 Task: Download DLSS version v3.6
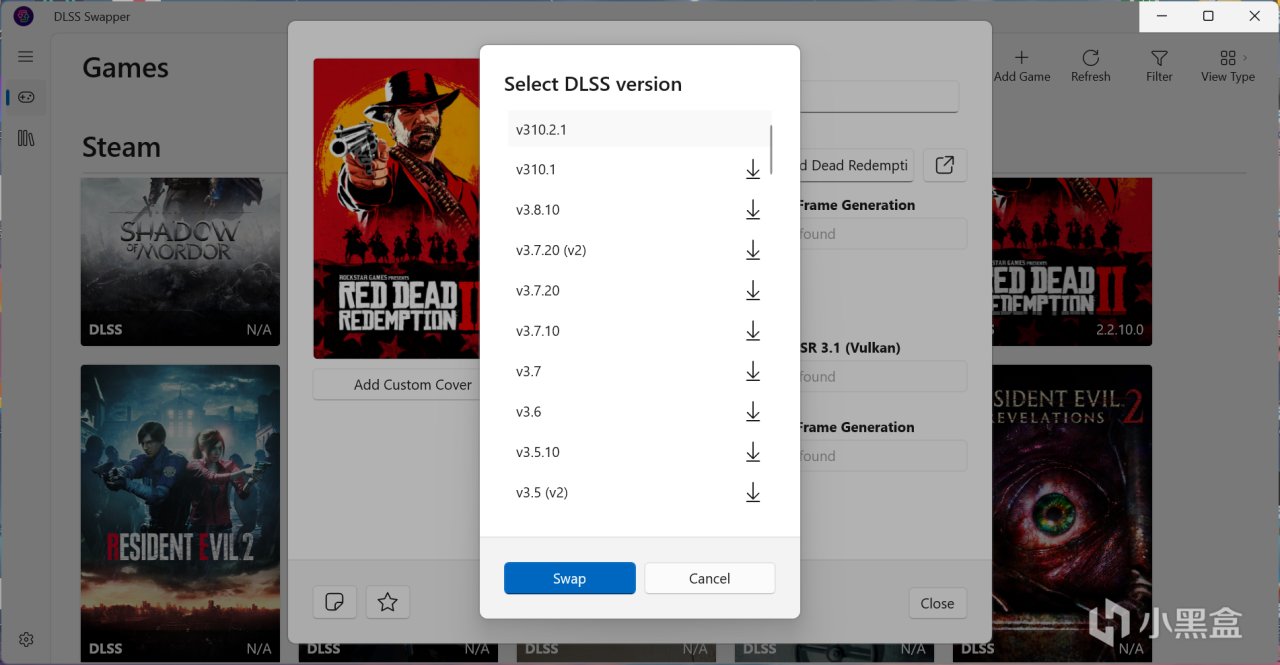click(753, 412)
